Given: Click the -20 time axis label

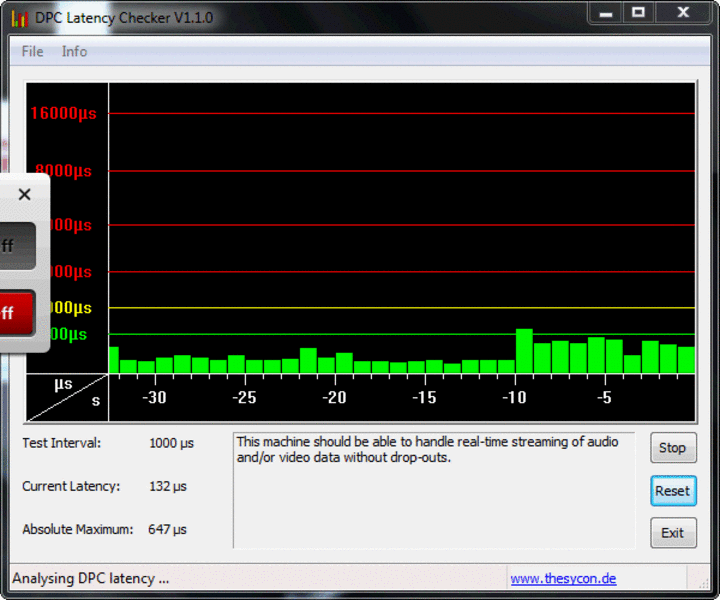Looking at the screenshot, I should point(334,398).
